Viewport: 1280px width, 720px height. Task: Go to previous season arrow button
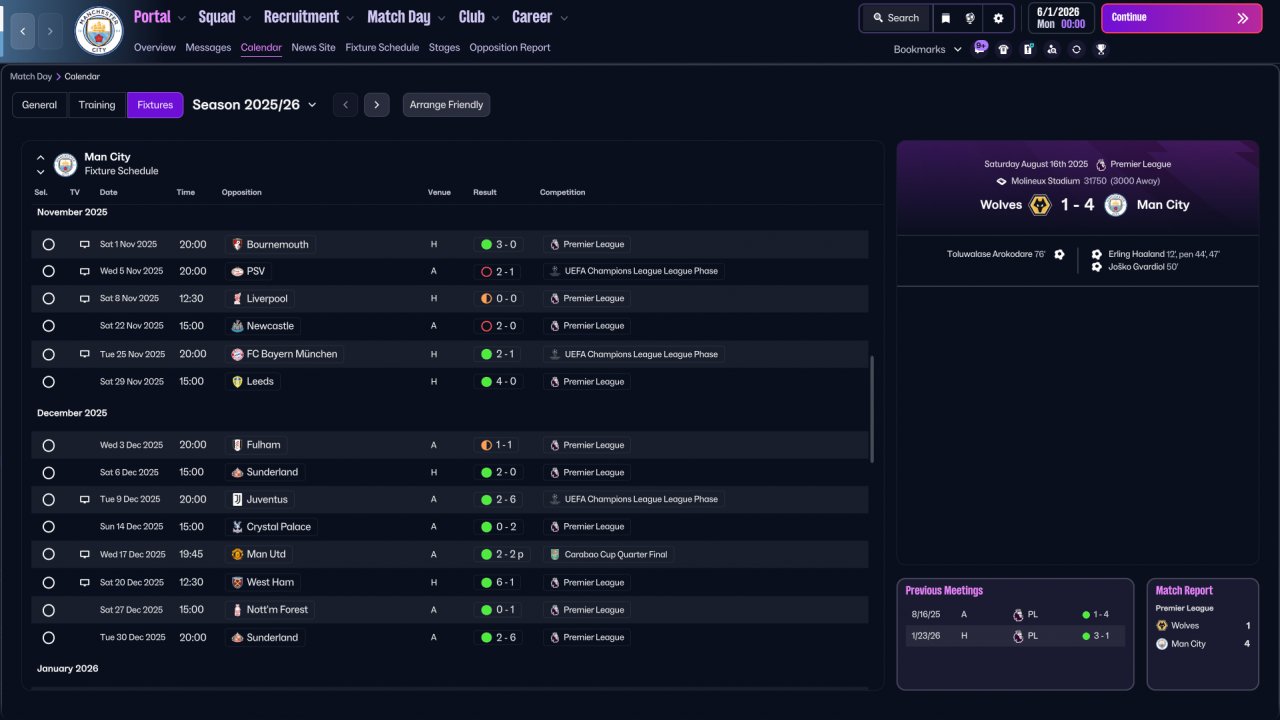[345, 105]
